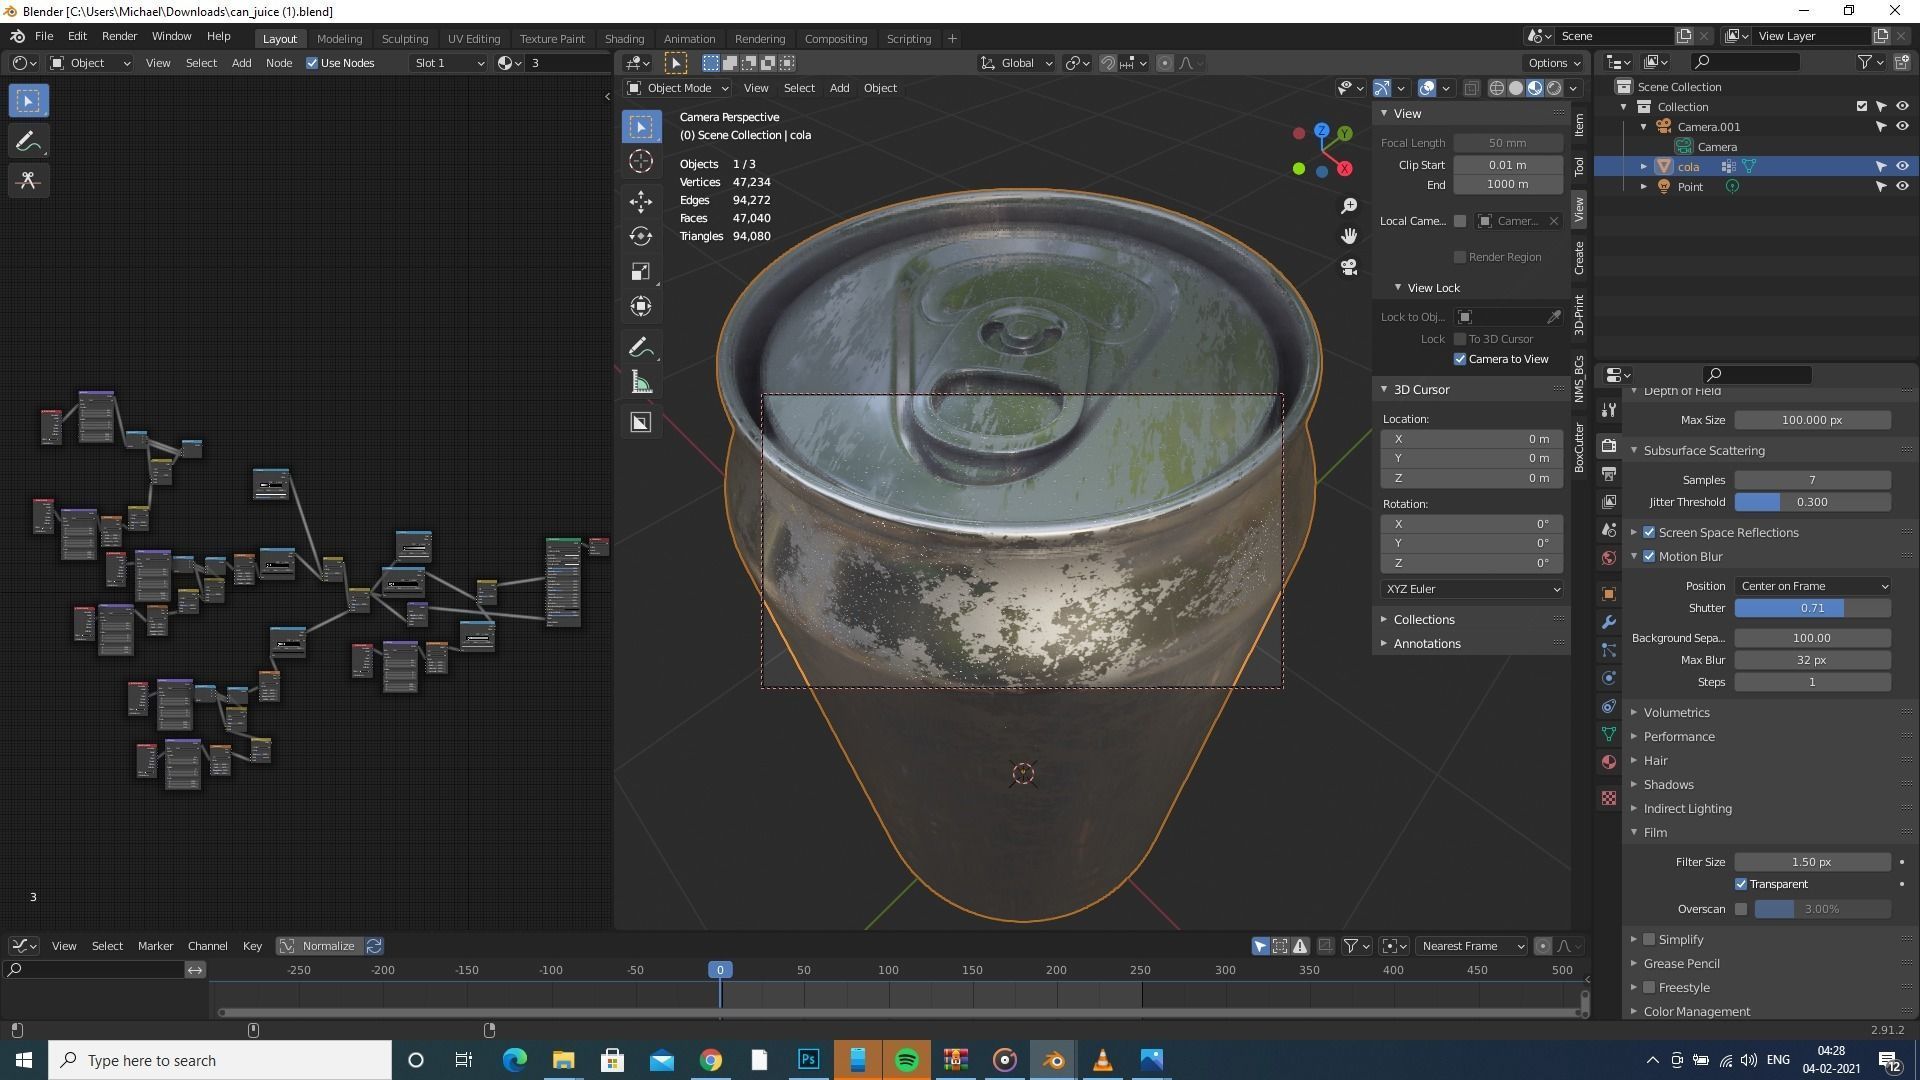Adjust the Jitter Threshold slider
1920x1080 pixels.
point(1812,502)
